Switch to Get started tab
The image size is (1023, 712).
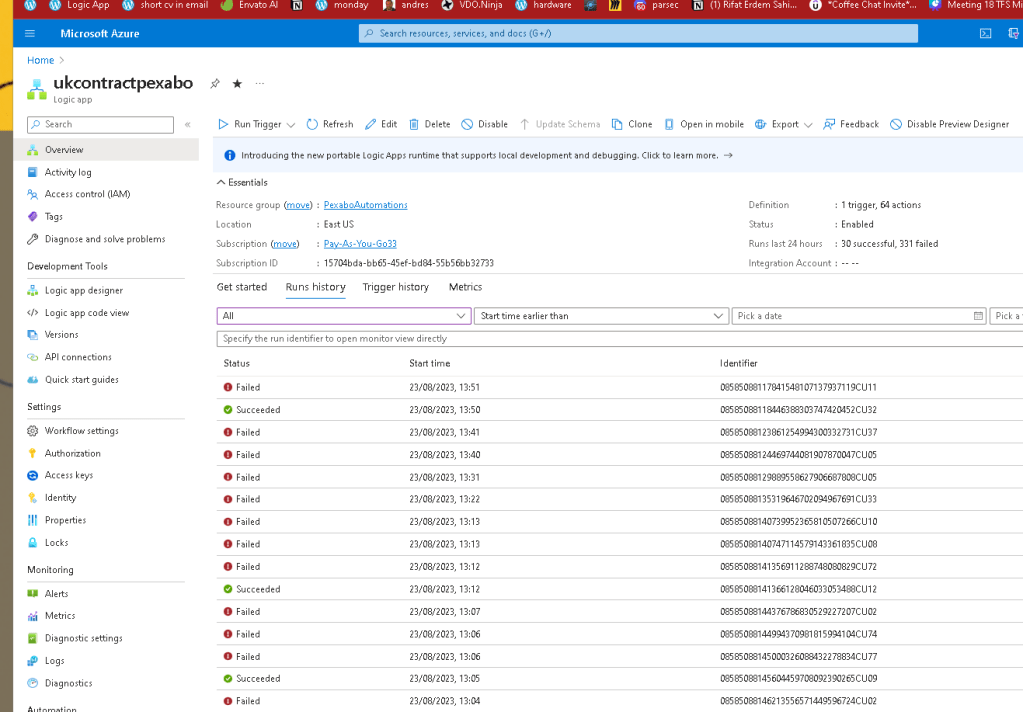pyautogui.click(x=242, y=287)
